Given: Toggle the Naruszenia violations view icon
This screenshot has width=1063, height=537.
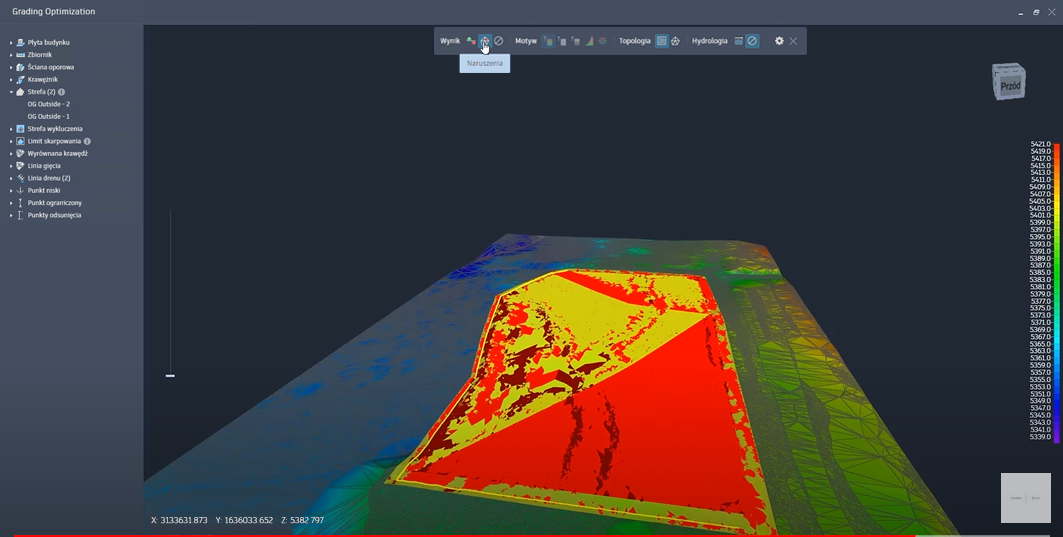Looking at the screenshot, I should 484,41.
